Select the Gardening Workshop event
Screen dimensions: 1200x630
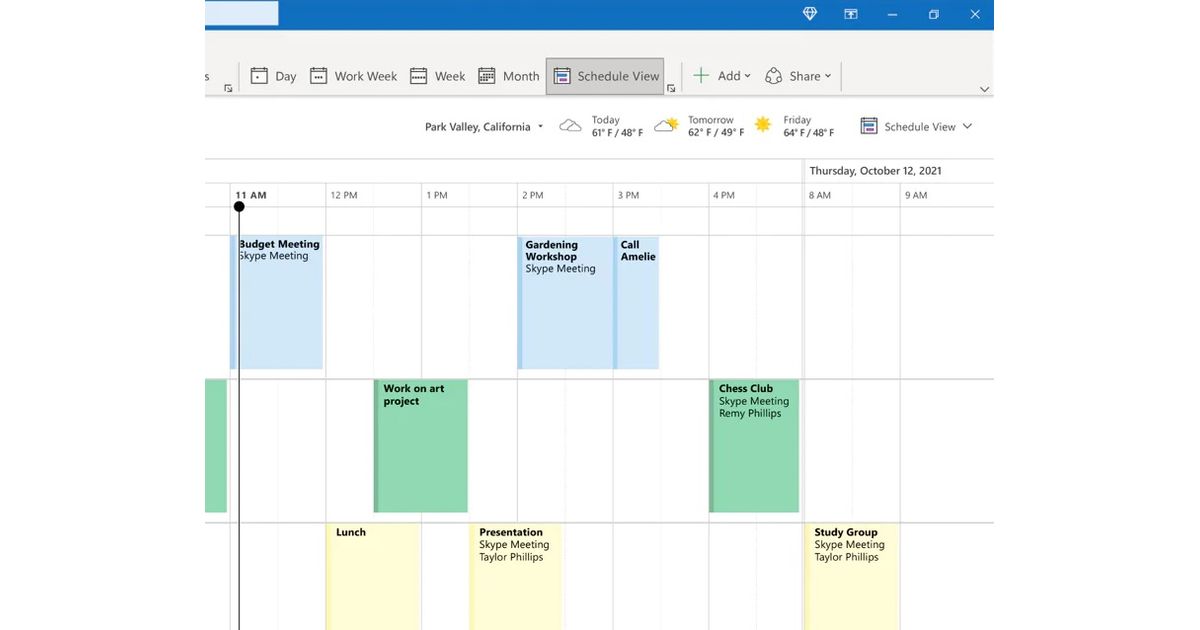click(x=565, y=300)
